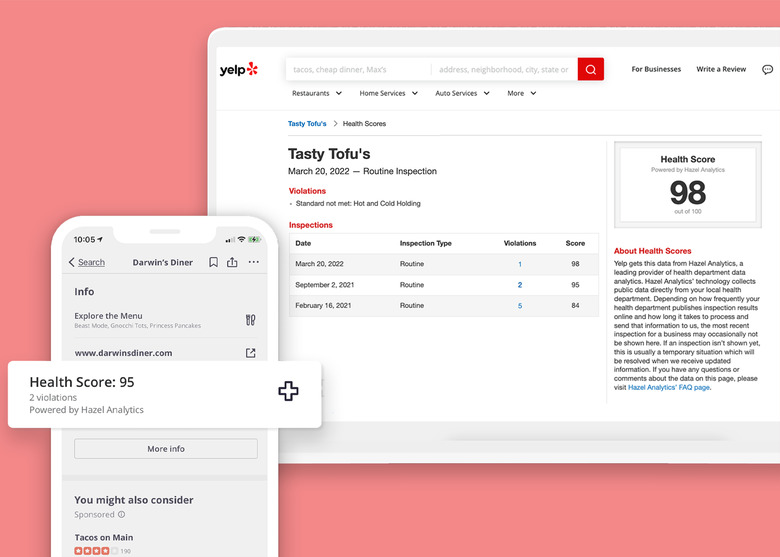Screen dimensions: 780x557
Task: Click the Tasty Tofu's page title
Action: tap(329, 154)
